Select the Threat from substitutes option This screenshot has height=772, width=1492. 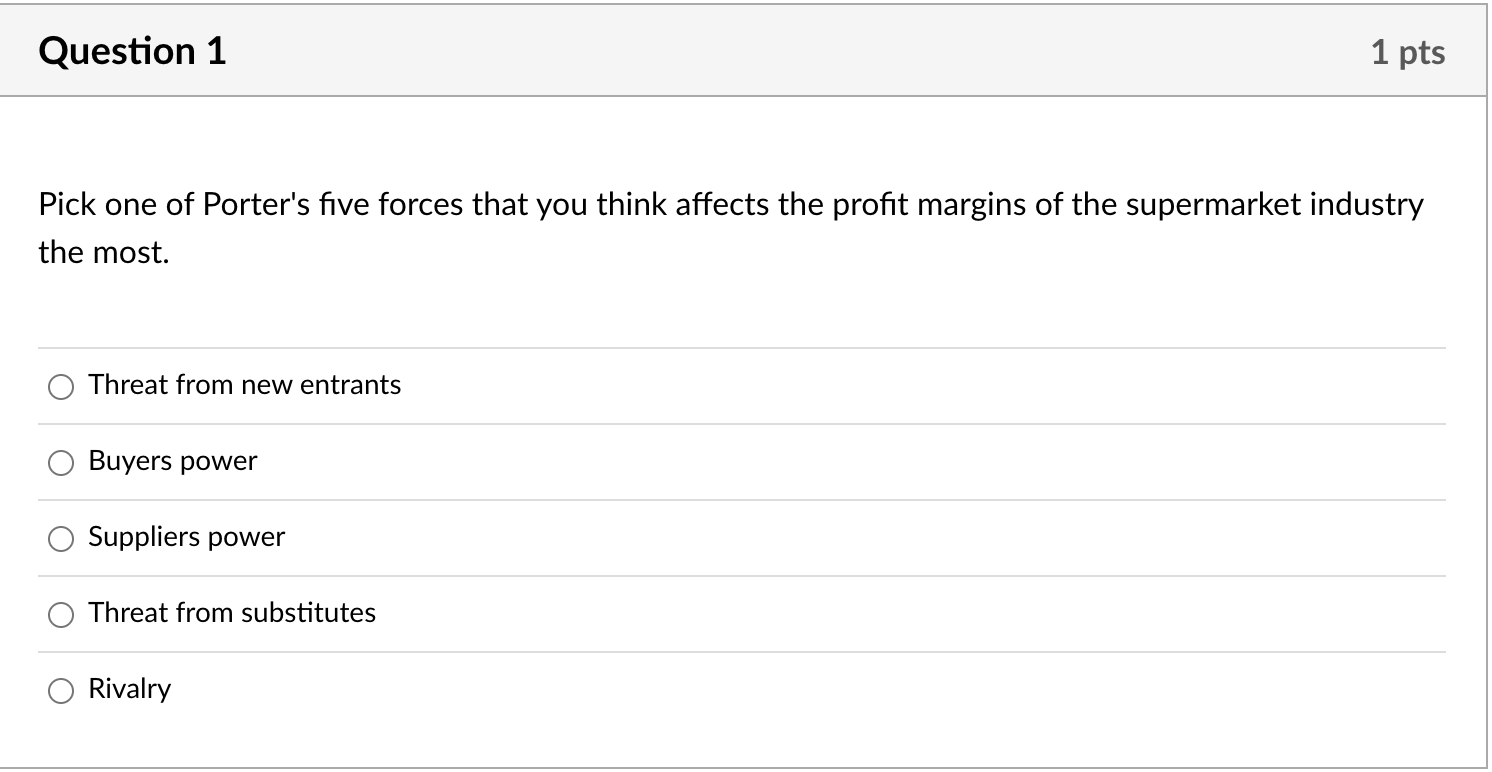pos(60,614)
